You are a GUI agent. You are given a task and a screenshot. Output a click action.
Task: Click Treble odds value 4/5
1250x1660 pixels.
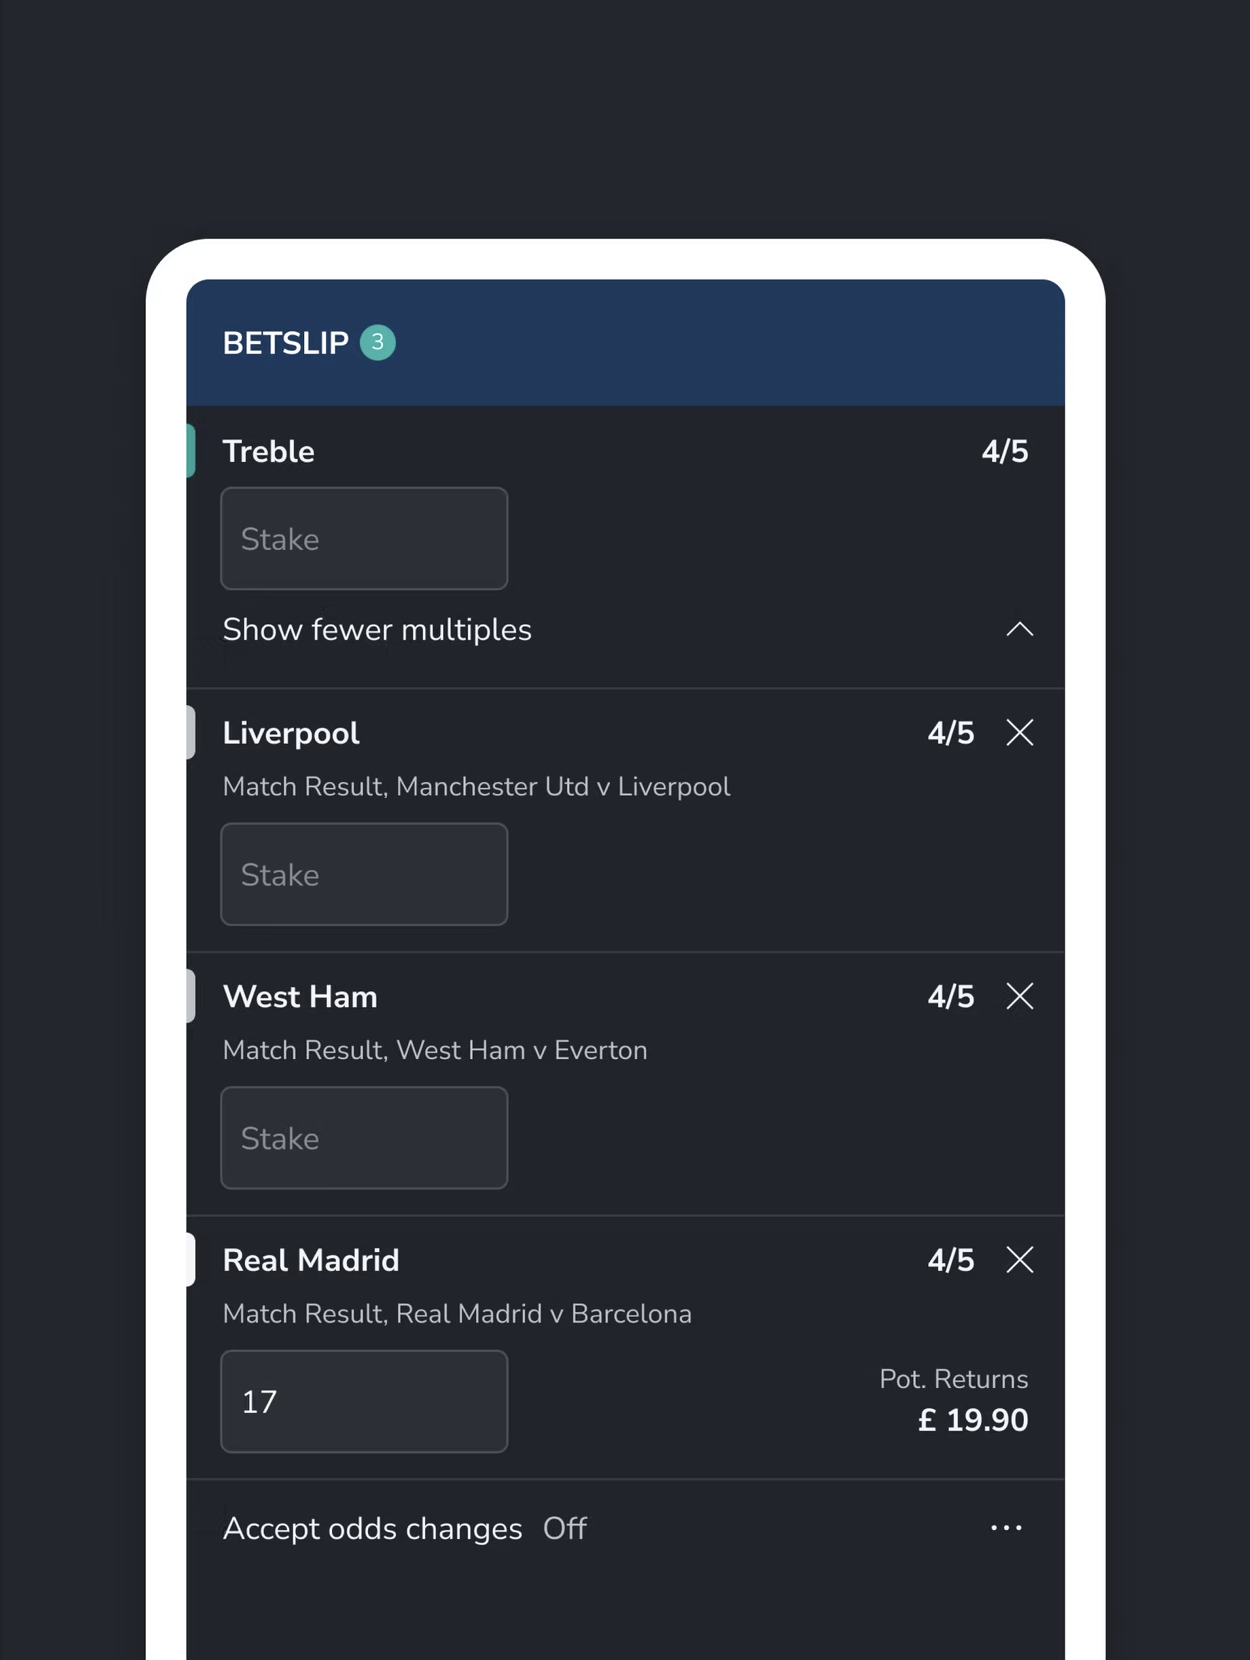1004,452
